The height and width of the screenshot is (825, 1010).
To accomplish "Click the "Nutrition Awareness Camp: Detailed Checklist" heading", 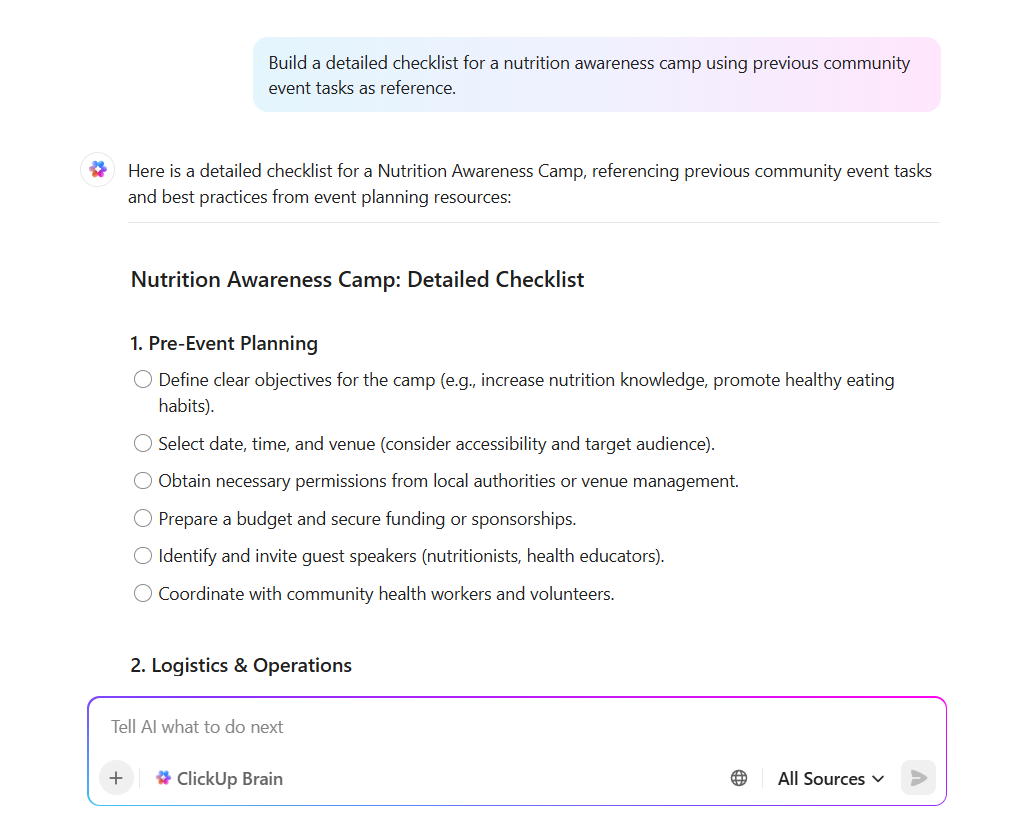I will click(357, 279).
